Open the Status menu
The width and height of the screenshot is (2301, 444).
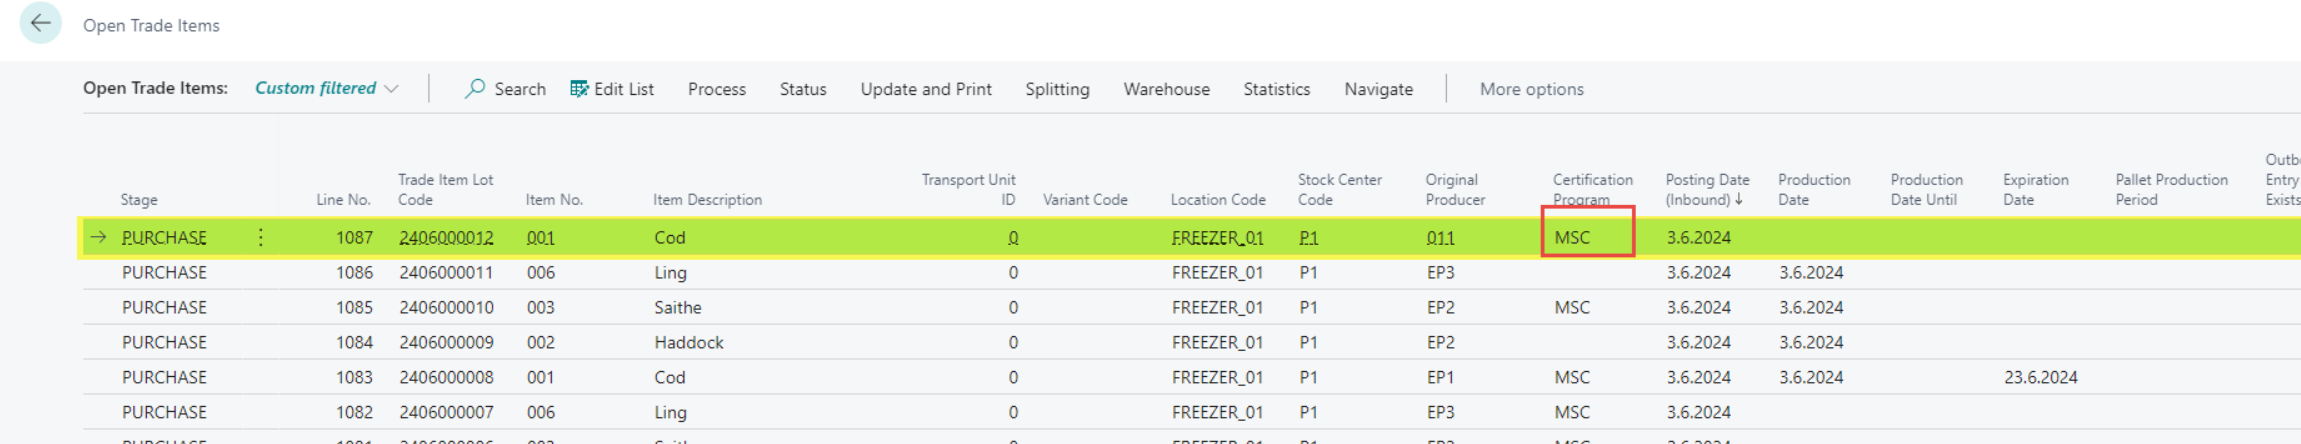point(802,89)
